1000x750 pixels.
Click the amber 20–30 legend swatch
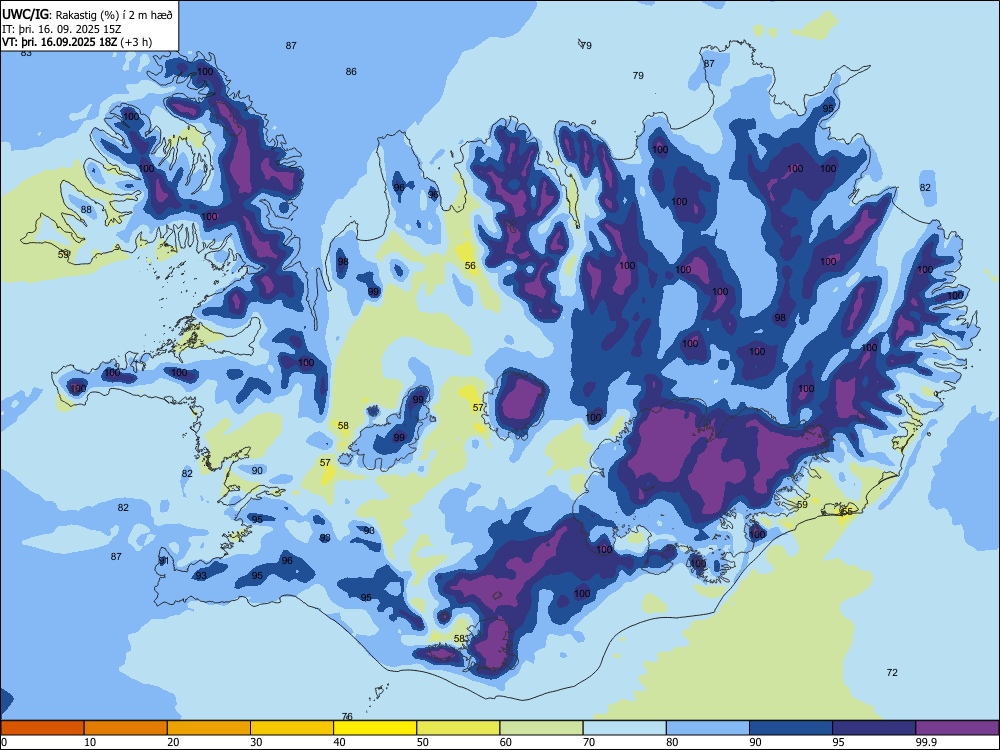(209, 728)
